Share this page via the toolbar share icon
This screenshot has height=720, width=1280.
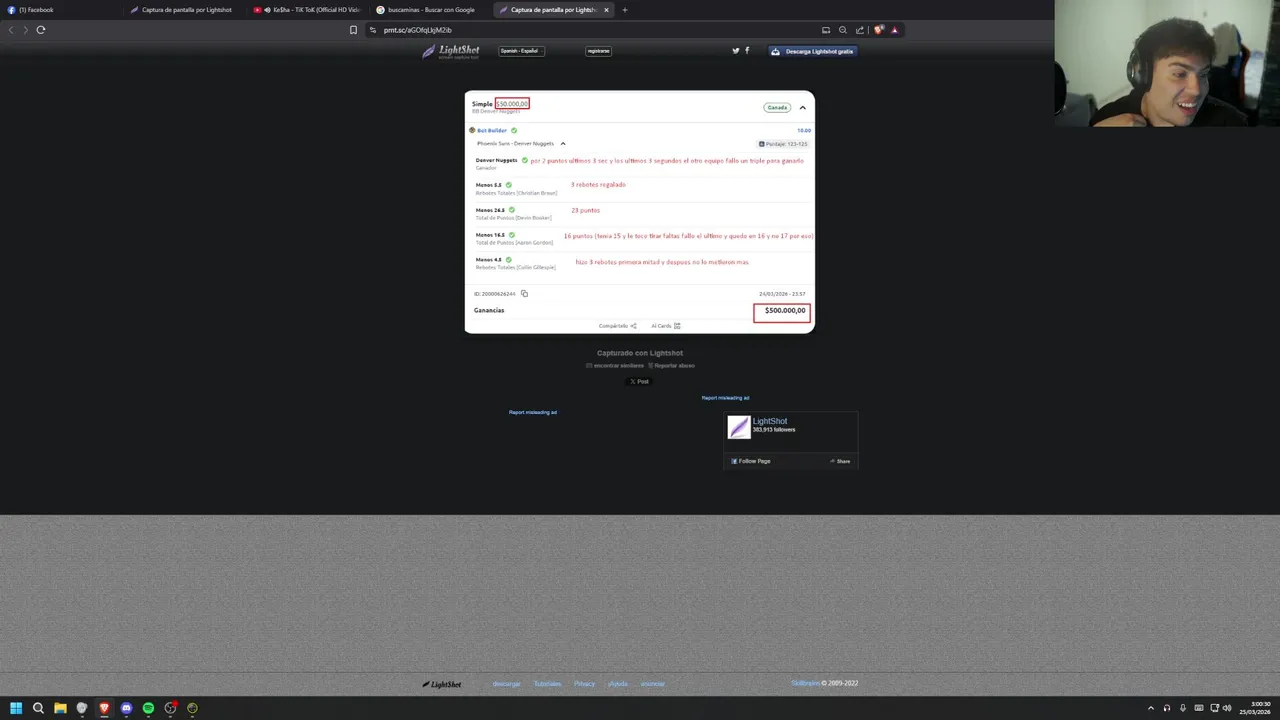pos(860,30)
